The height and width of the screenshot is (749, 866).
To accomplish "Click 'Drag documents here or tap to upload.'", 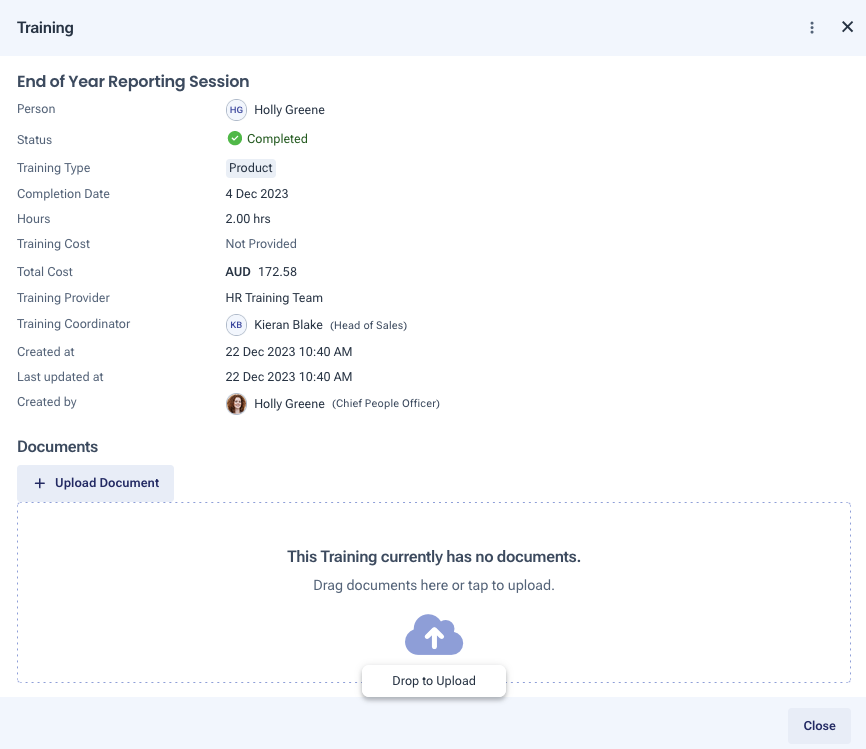I will click(434, 585).
